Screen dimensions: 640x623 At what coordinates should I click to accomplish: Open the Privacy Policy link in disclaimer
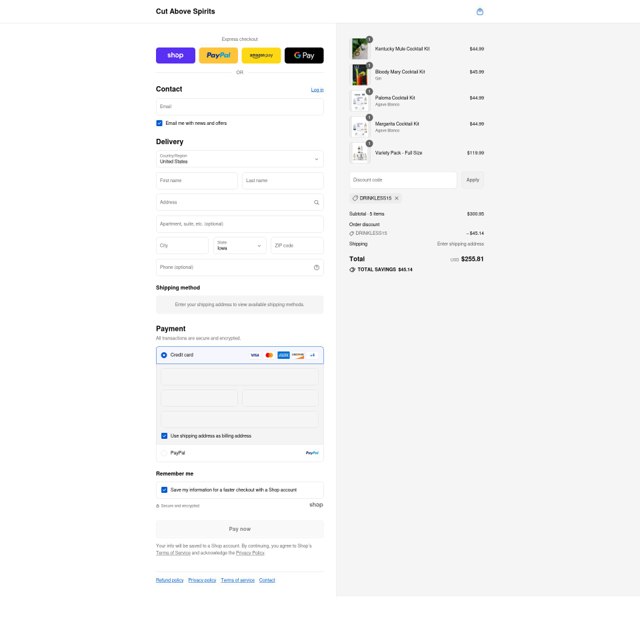point(250,553)
